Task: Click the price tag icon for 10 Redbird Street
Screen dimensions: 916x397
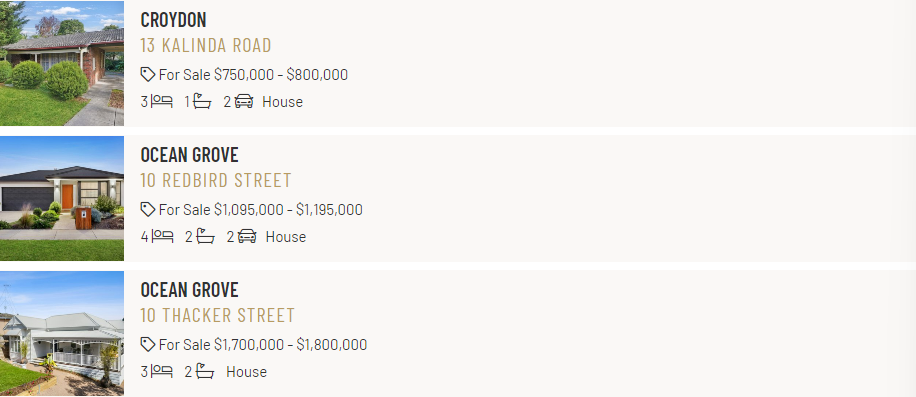Action: 148,210
